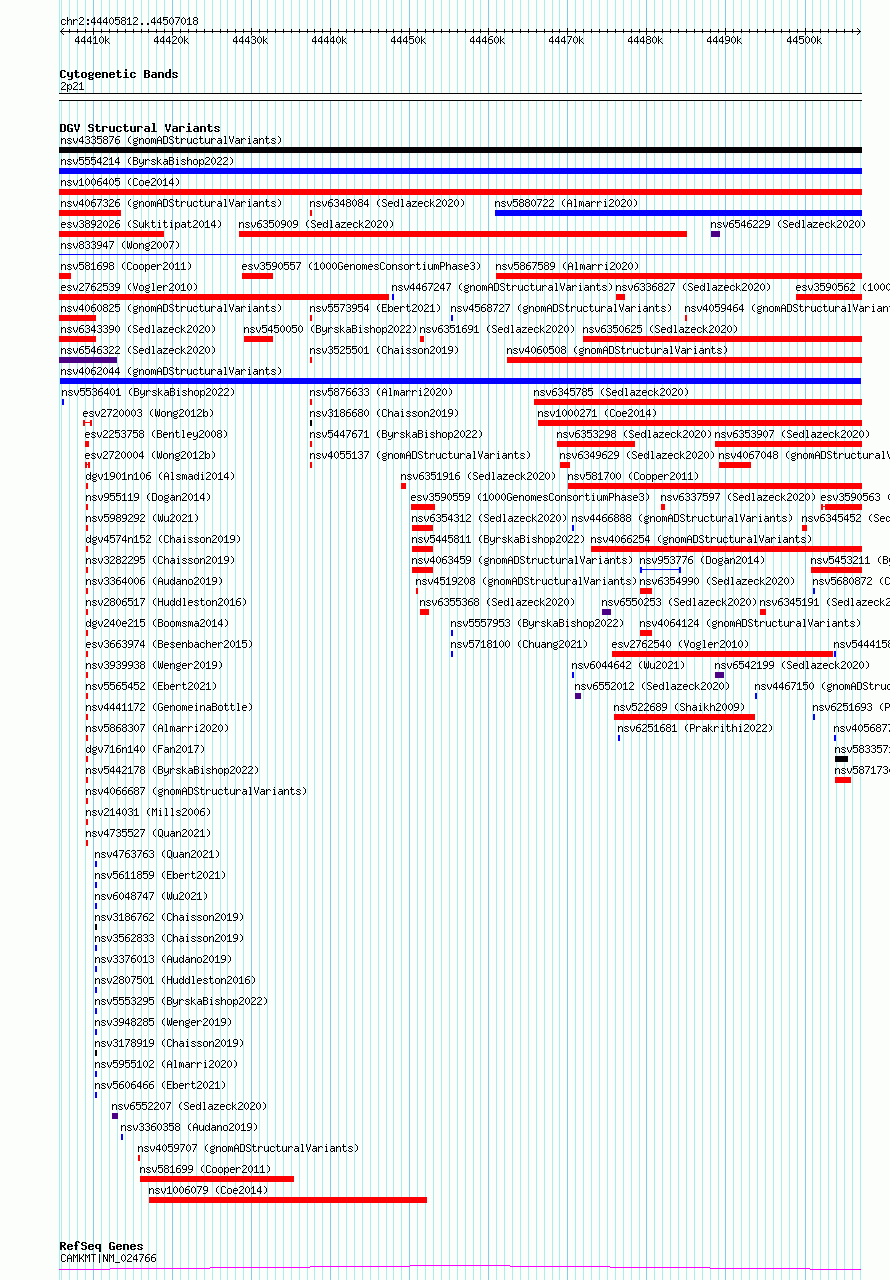Click the nsv214031 (Mills2006) label

pos(148,812)
